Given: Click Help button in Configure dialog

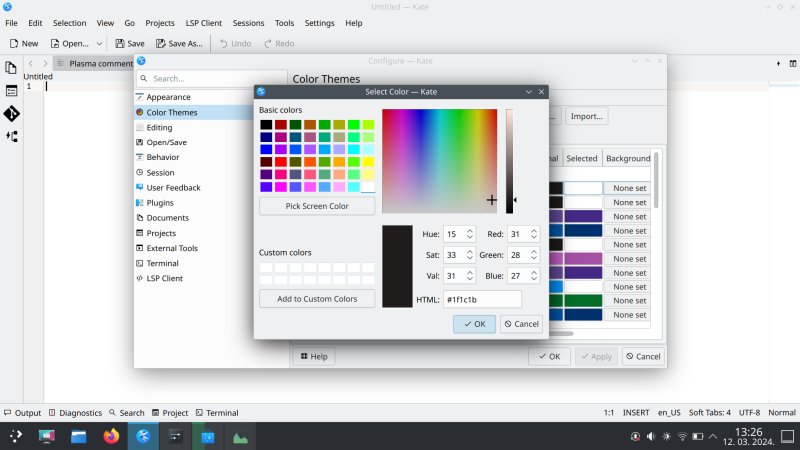Looking at the screenshot, I should click(314, 357).
